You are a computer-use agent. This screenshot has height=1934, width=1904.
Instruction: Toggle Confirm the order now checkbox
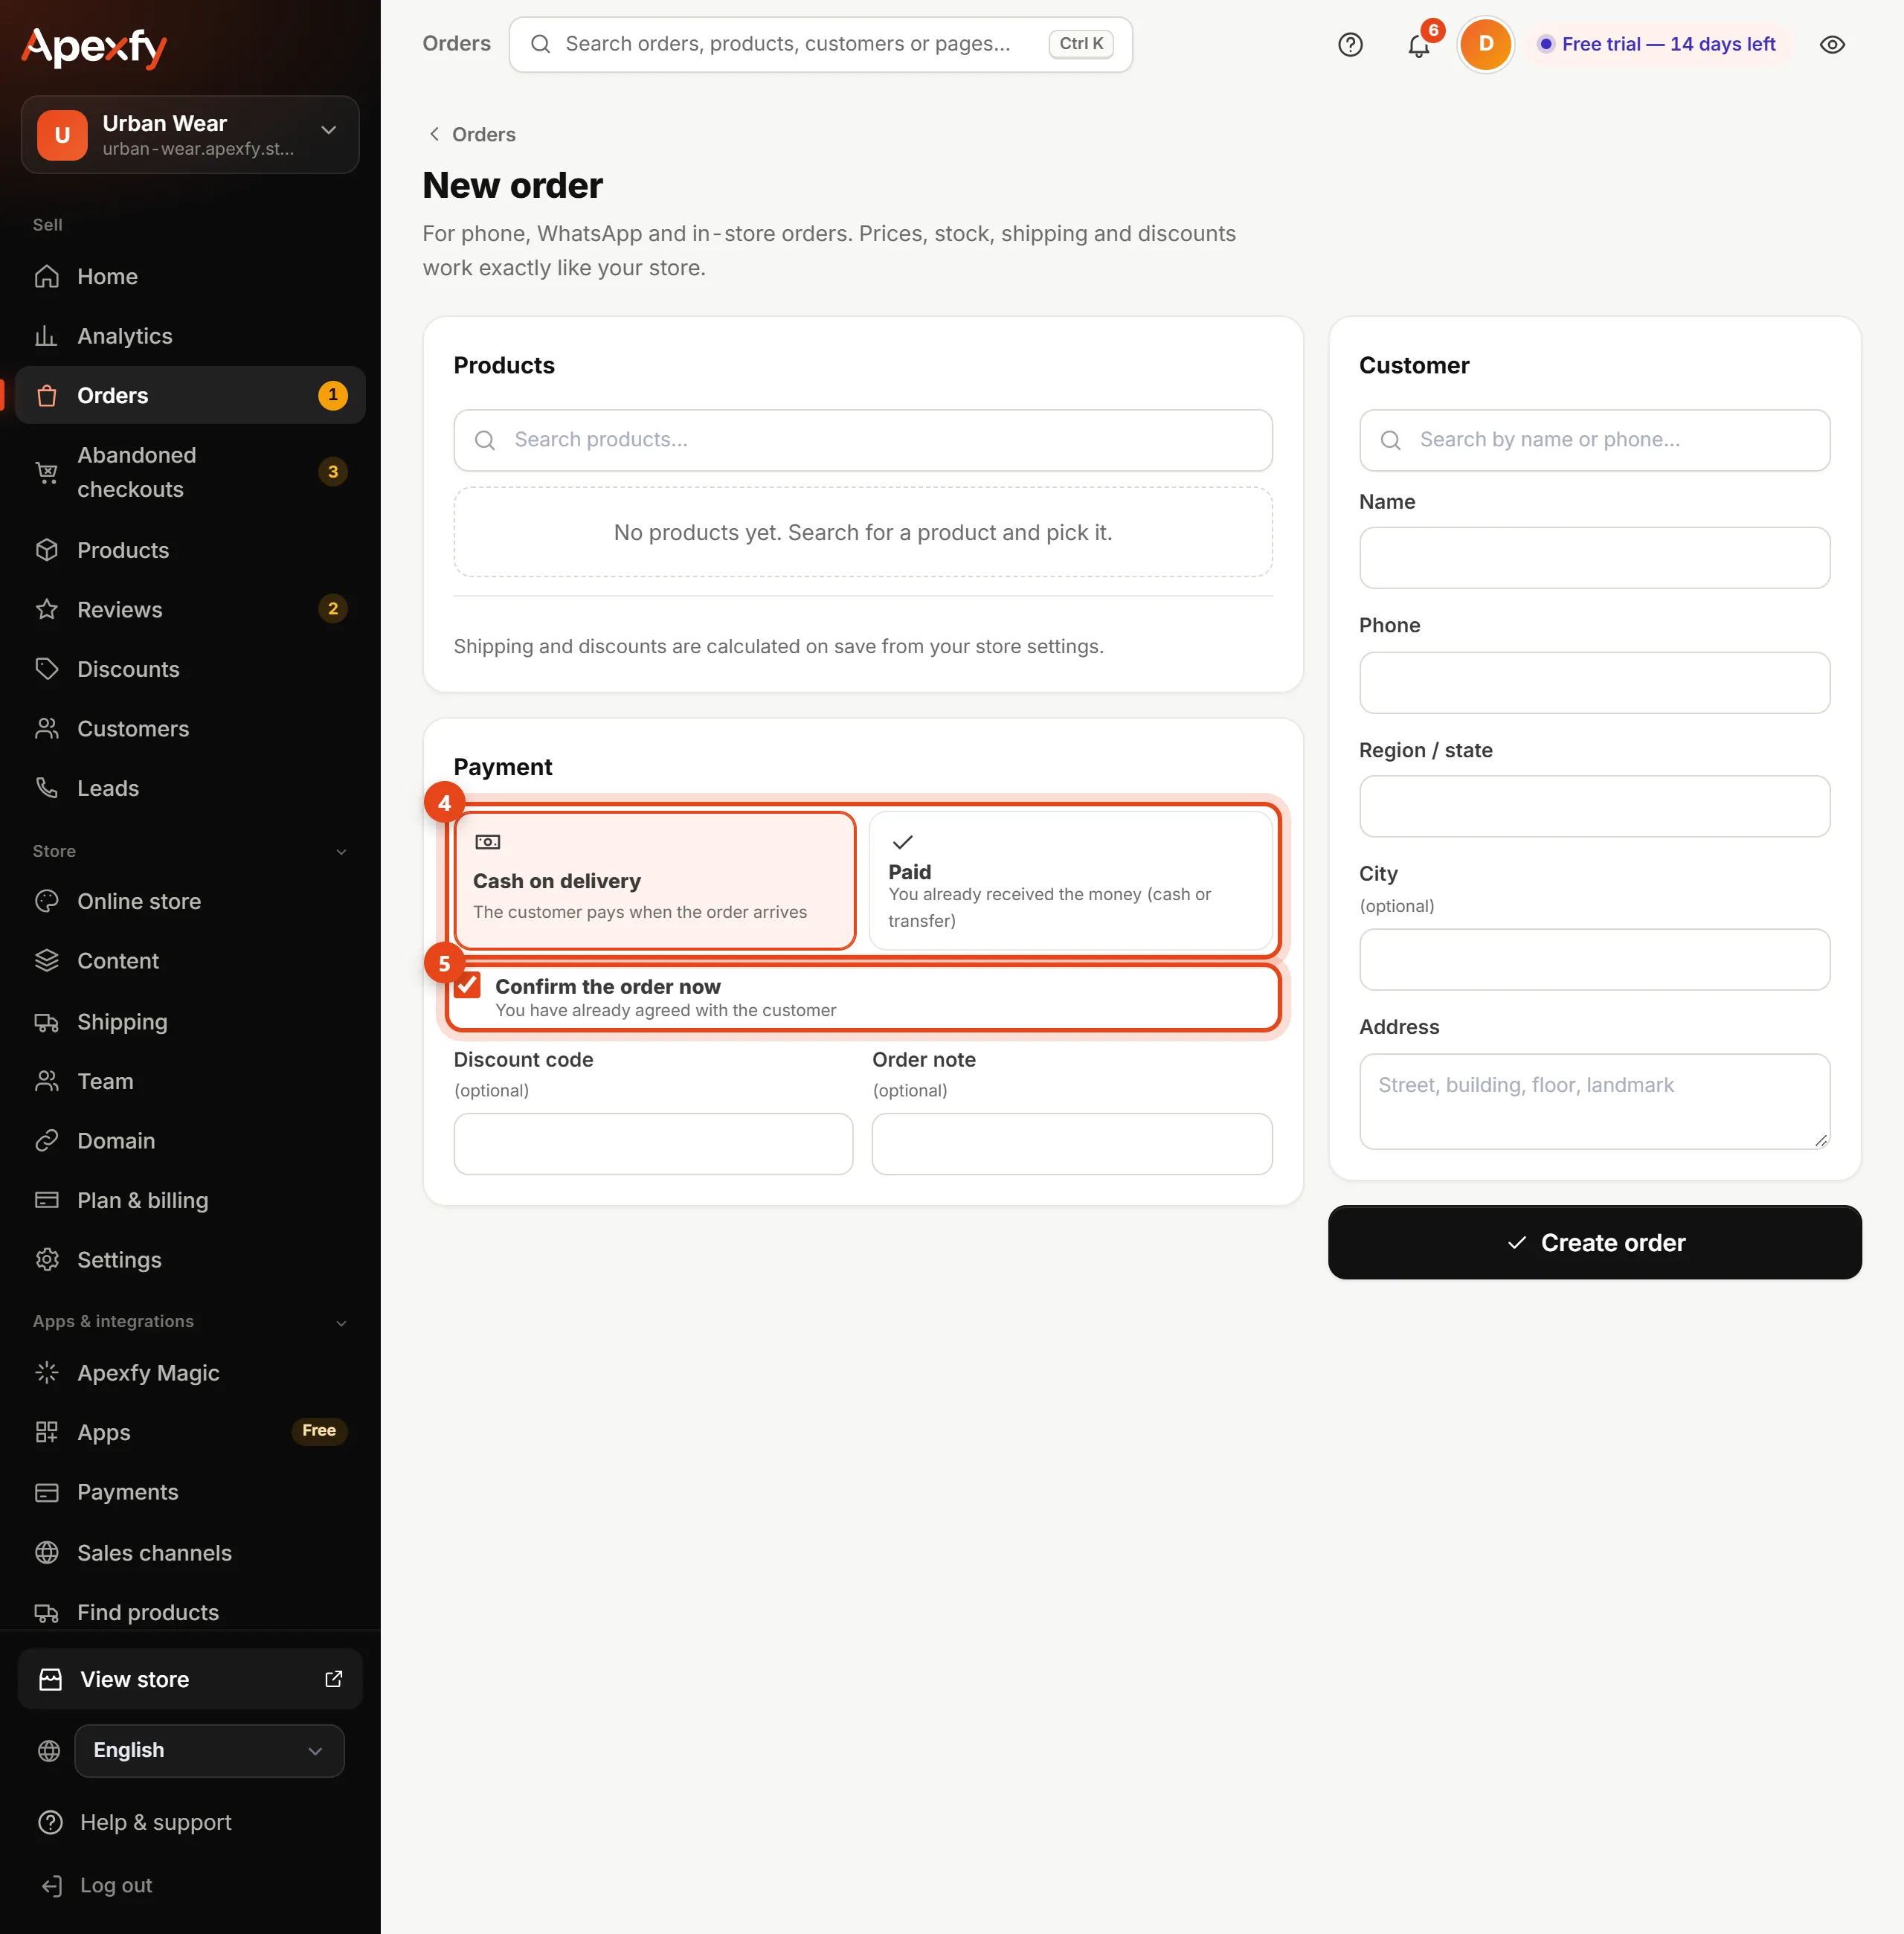click(x=468, y=986)
